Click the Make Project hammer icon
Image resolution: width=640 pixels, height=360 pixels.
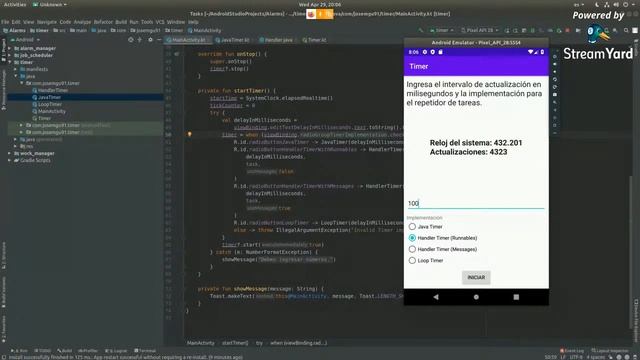(x=421, y=30)
